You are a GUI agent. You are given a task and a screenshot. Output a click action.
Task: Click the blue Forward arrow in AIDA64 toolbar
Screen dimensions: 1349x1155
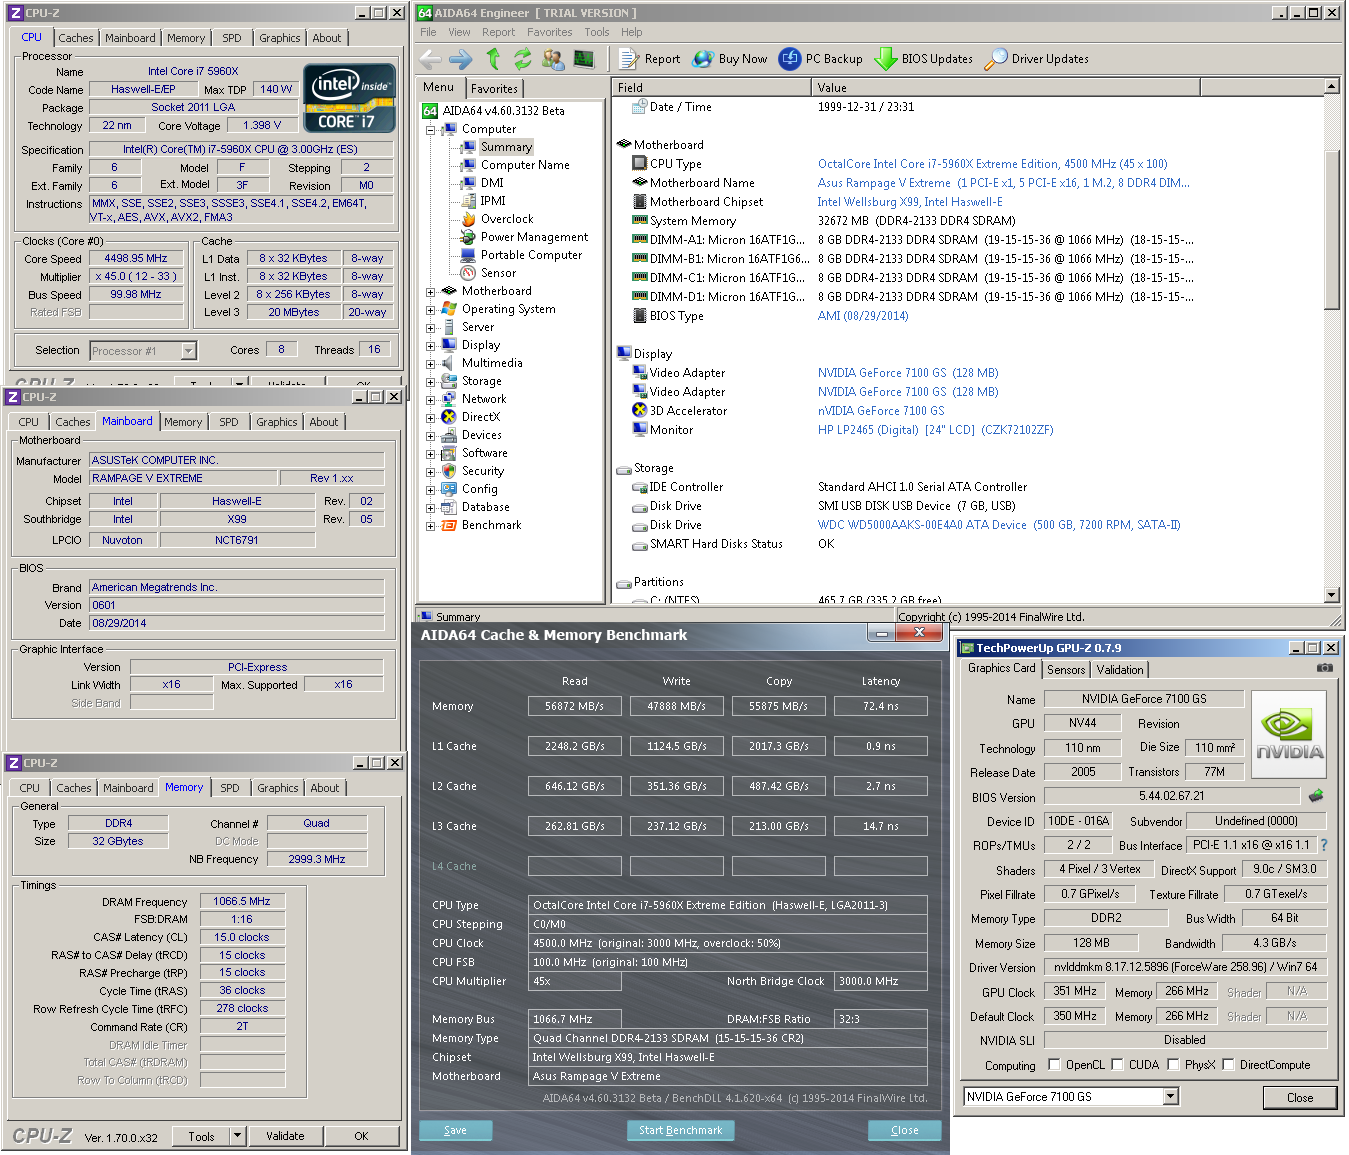[x=461, y=59]
